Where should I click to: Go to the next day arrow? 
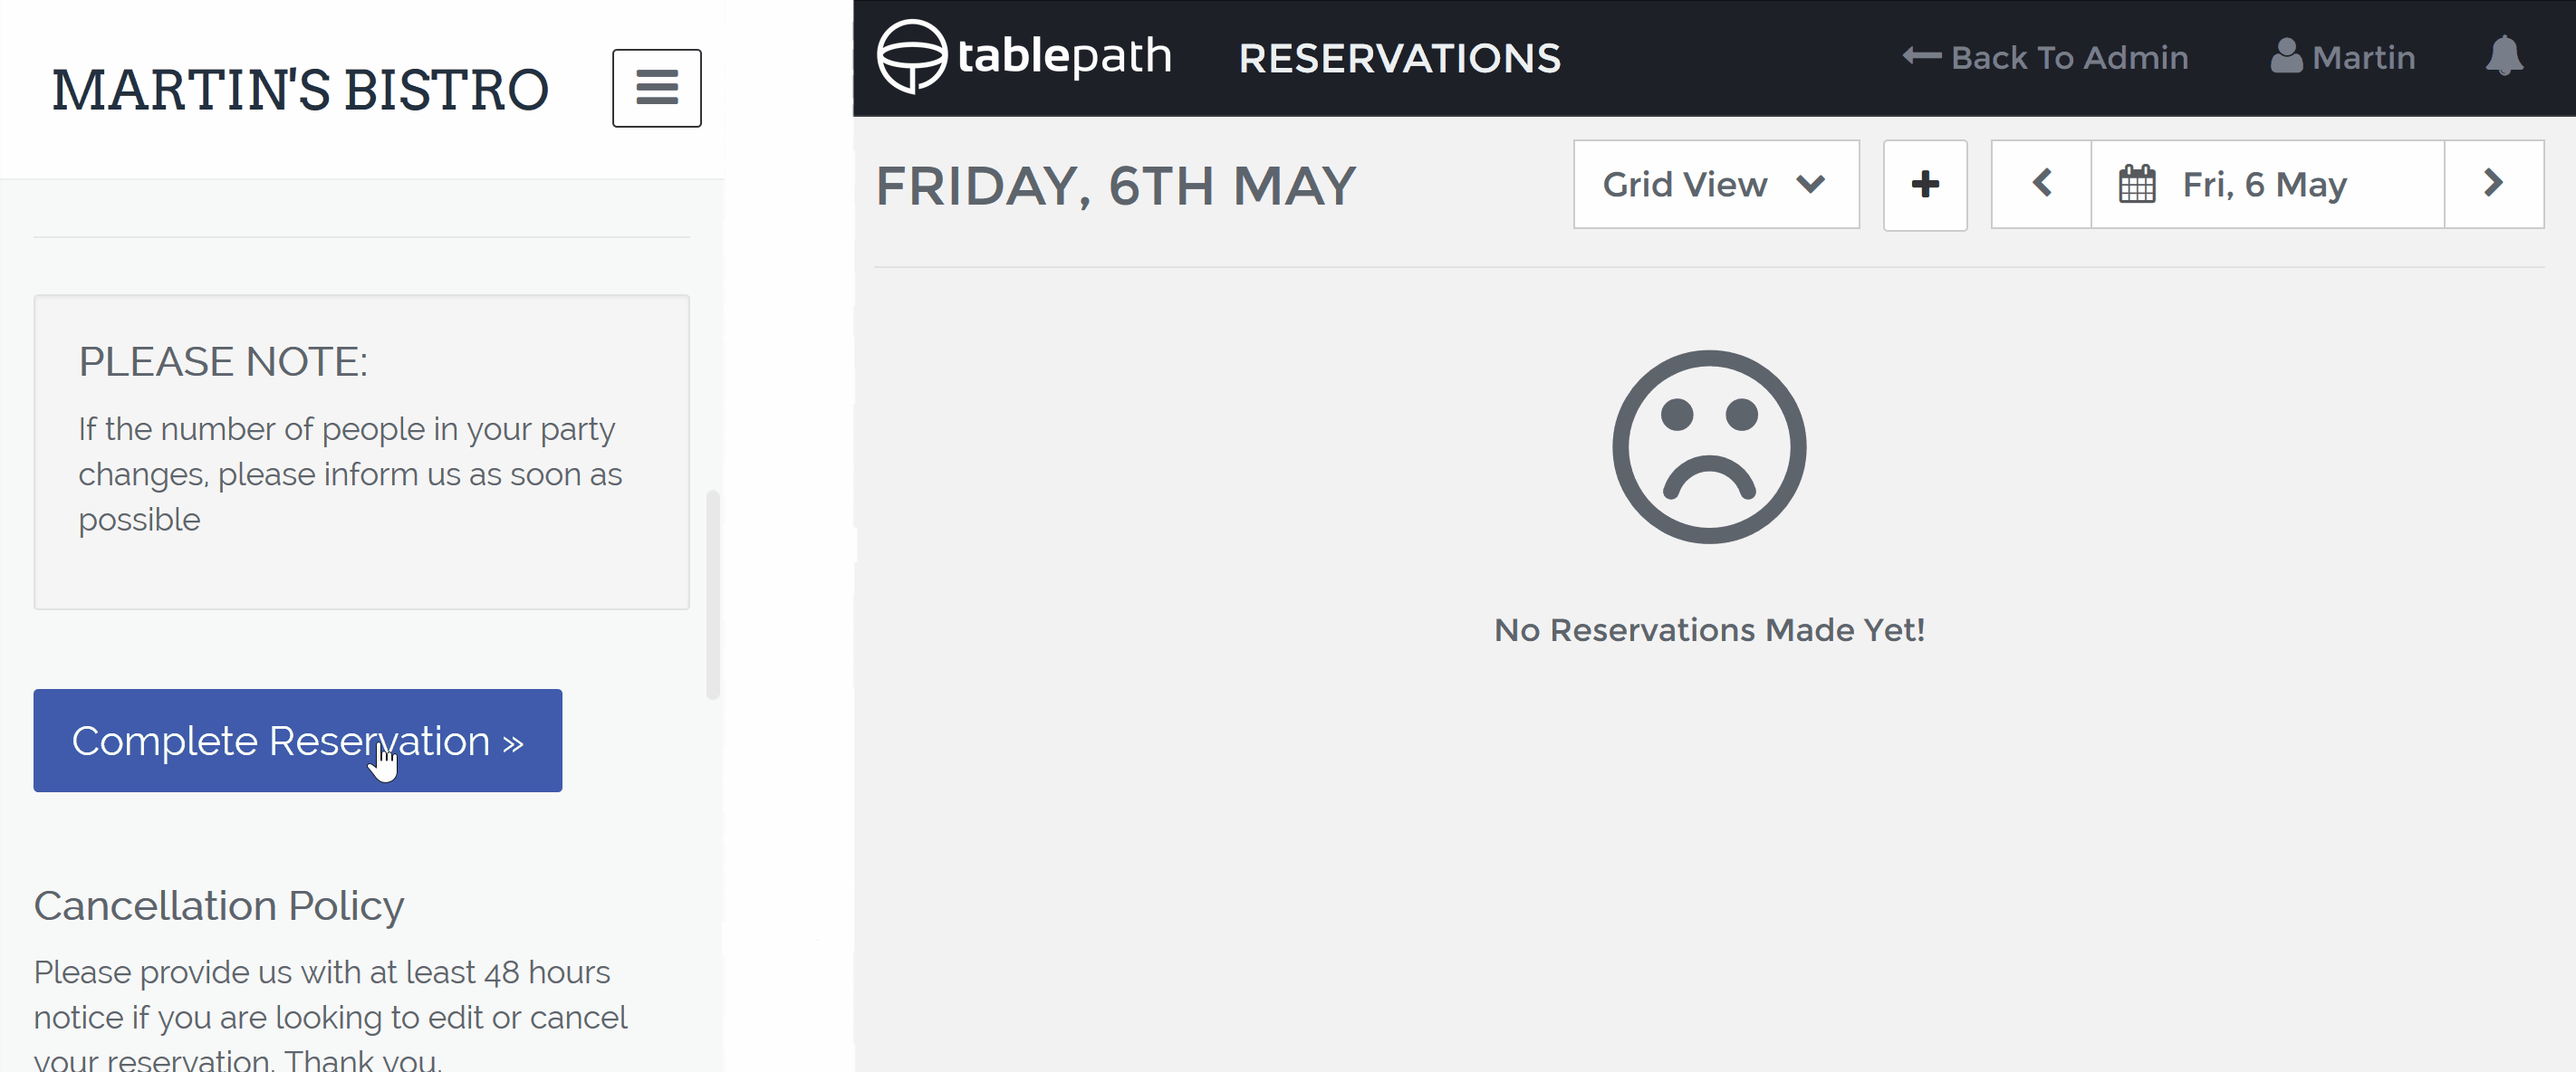[x=2493, y=185]
